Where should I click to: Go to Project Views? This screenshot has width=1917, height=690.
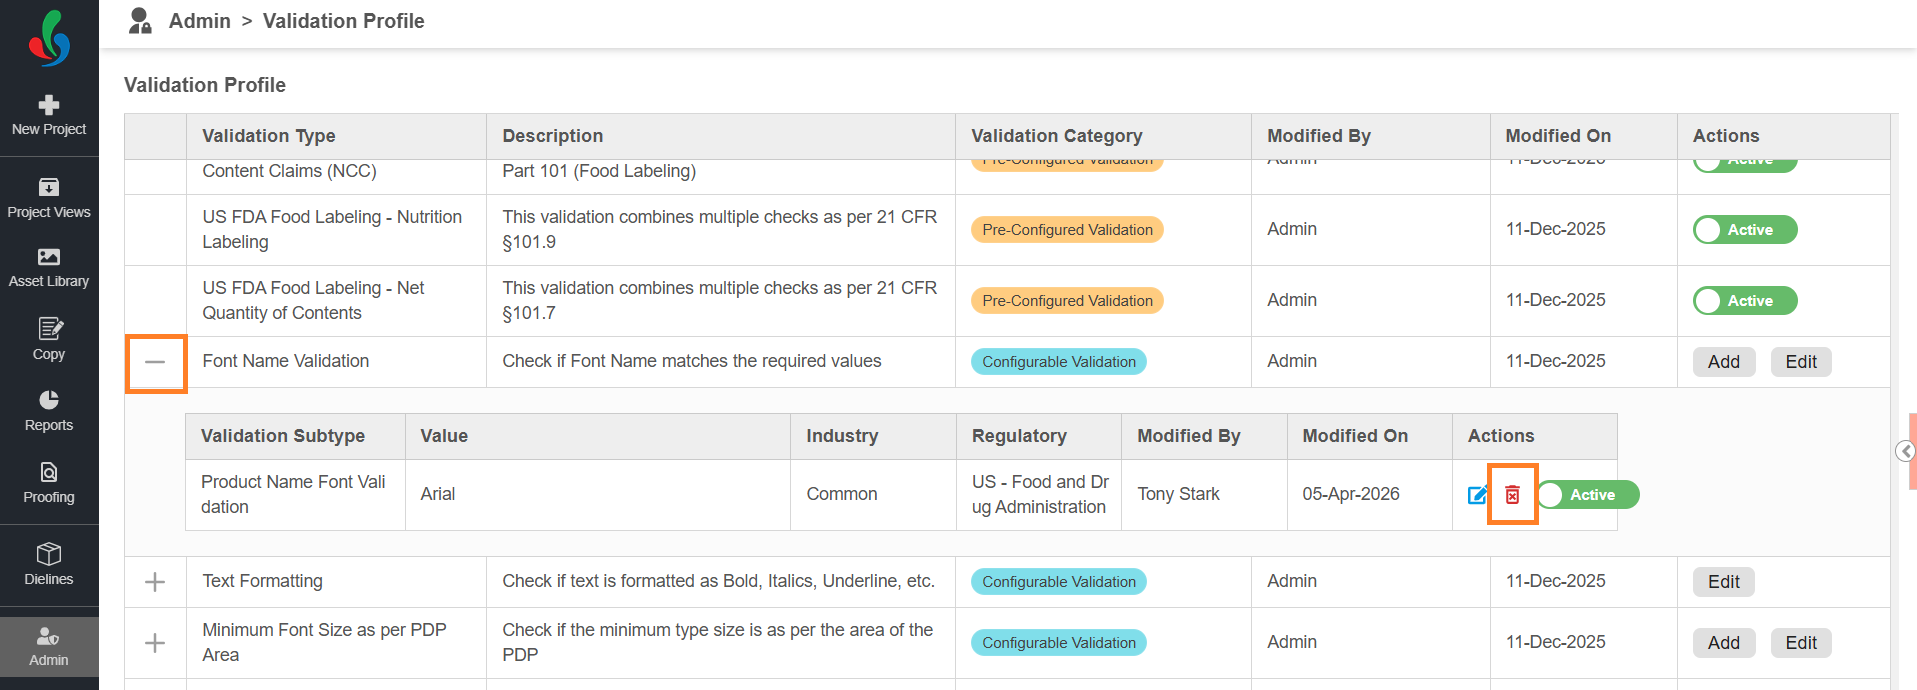click(x=49, y=198)
